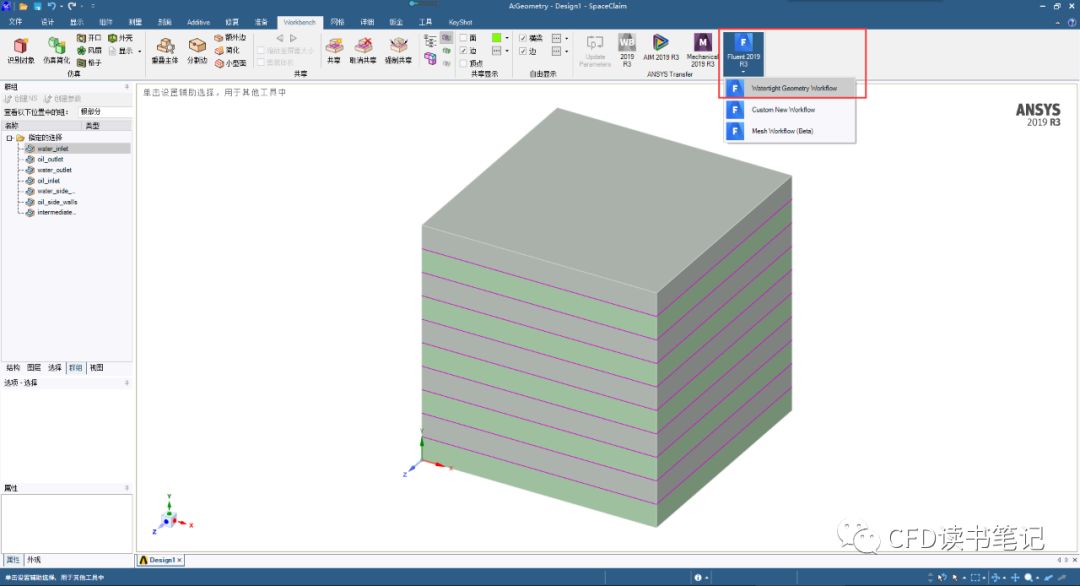Open the 根部分 group location dropdown
Image resolution: width=1080 pixels, height=586 pixels.
[x=105, y=112]
